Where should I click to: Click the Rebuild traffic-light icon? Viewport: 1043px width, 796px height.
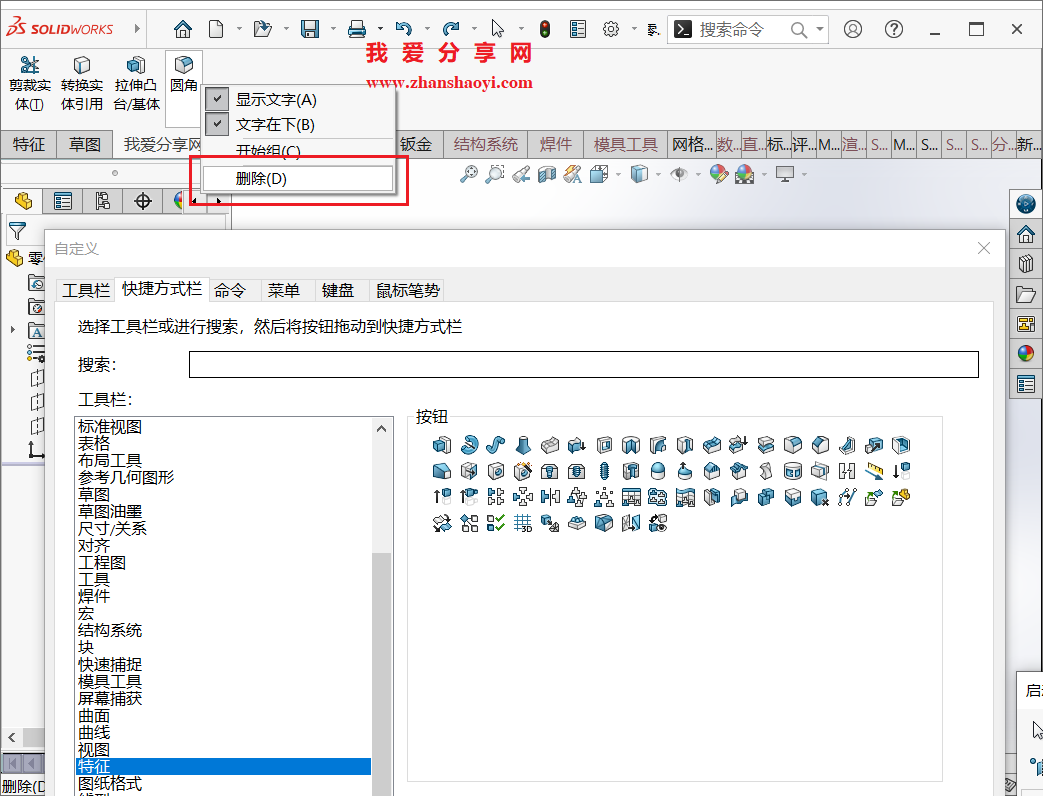click(544, 28)
